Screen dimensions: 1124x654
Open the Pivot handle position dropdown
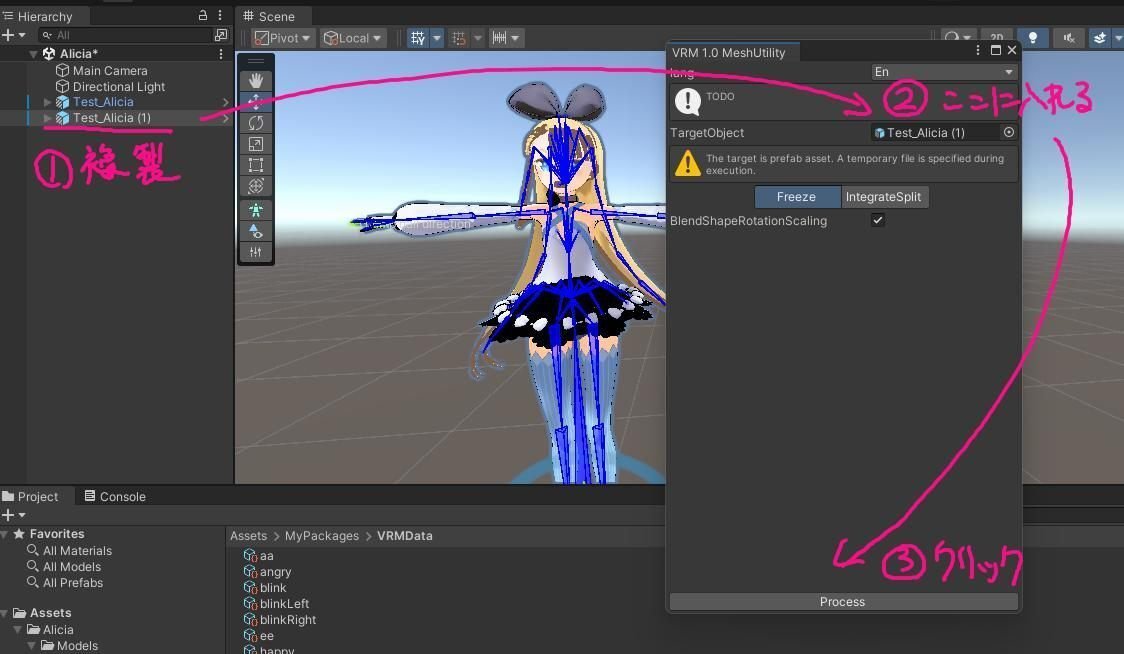pyautogui.click(x=282, y=38)
